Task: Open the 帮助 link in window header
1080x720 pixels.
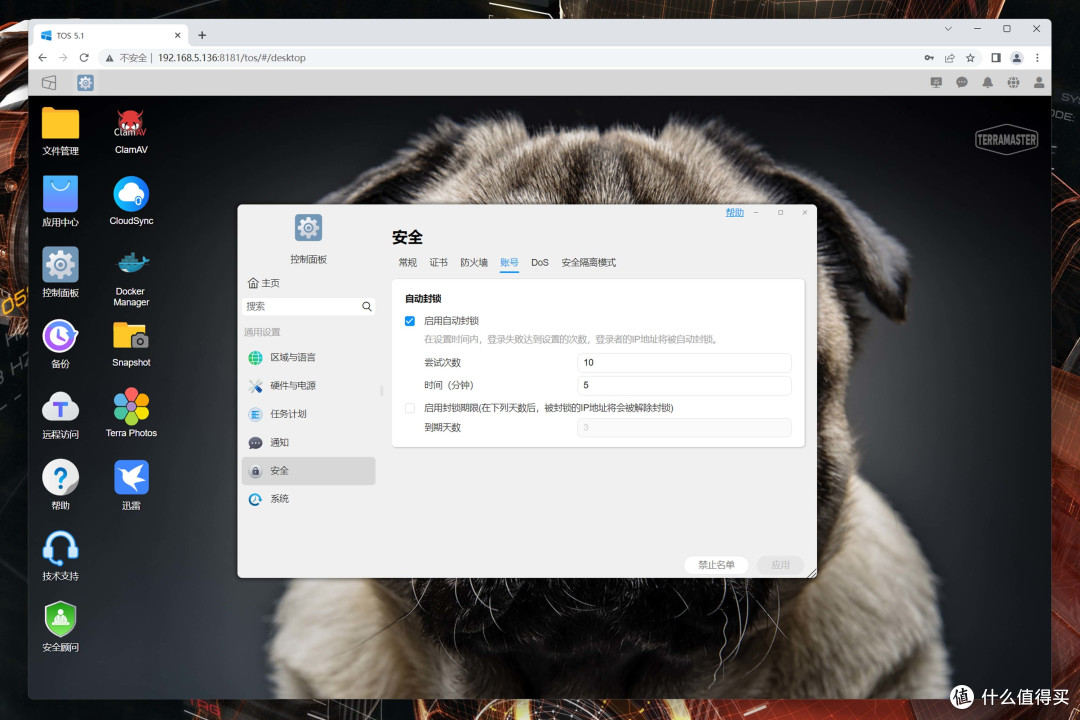Action: tap(734, 212)
